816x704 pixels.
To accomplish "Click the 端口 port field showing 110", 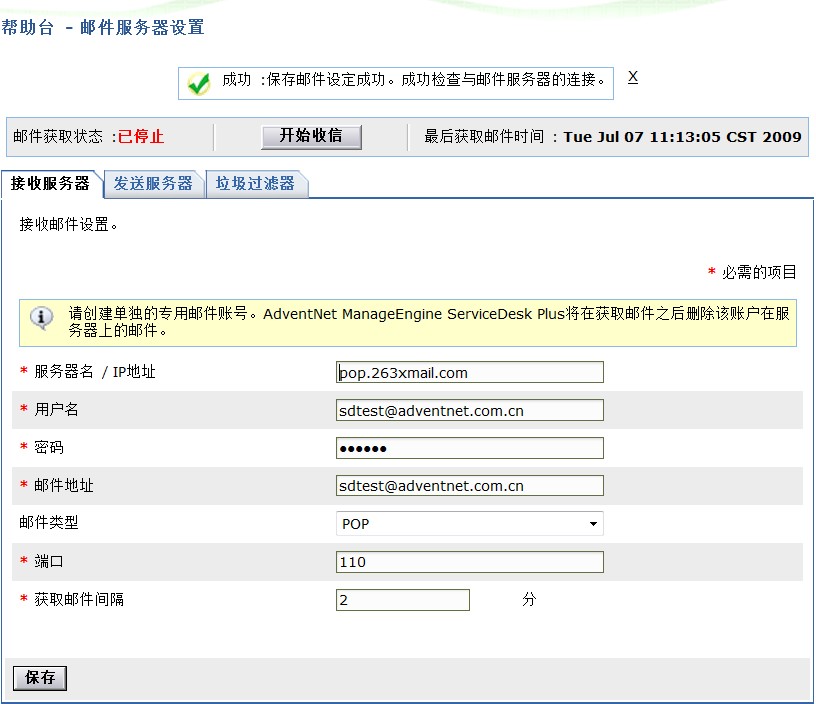I will pos(470,561).
